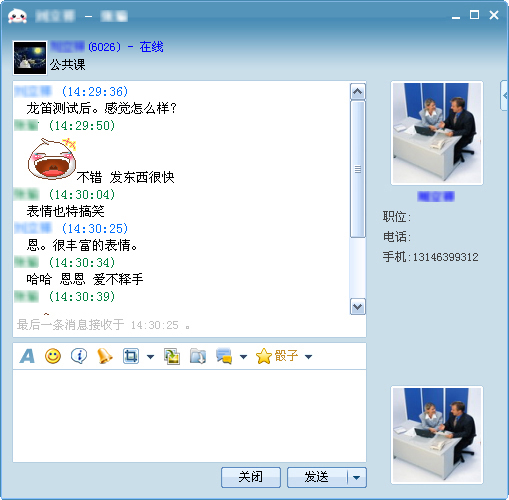Expand the send button options arrow
This screenshot has width=509, height=500.
click(x=357, y=477)
